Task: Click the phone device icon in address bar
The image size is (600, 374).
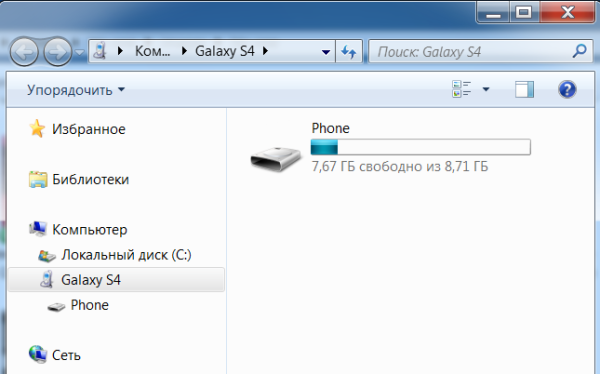Action: click(x=100, y=51)
